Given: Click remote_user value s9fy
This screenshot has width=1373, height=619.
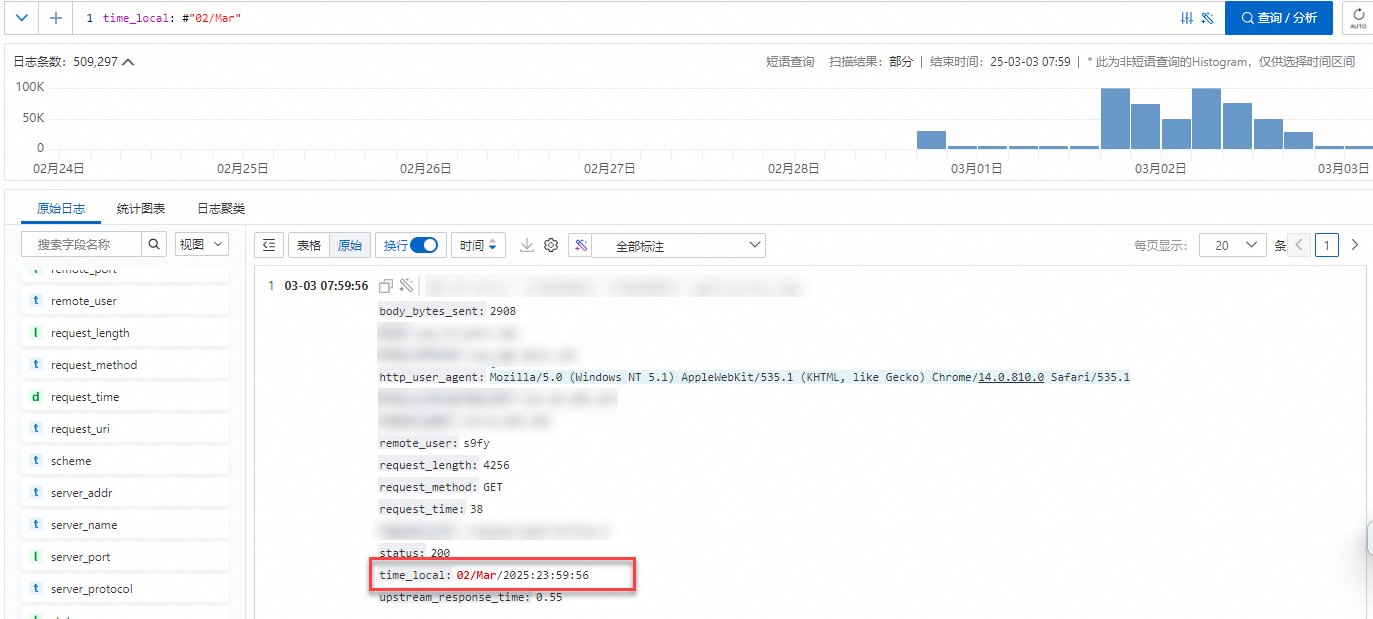Looking at the screenshot, I should click(x=476, y=443).
